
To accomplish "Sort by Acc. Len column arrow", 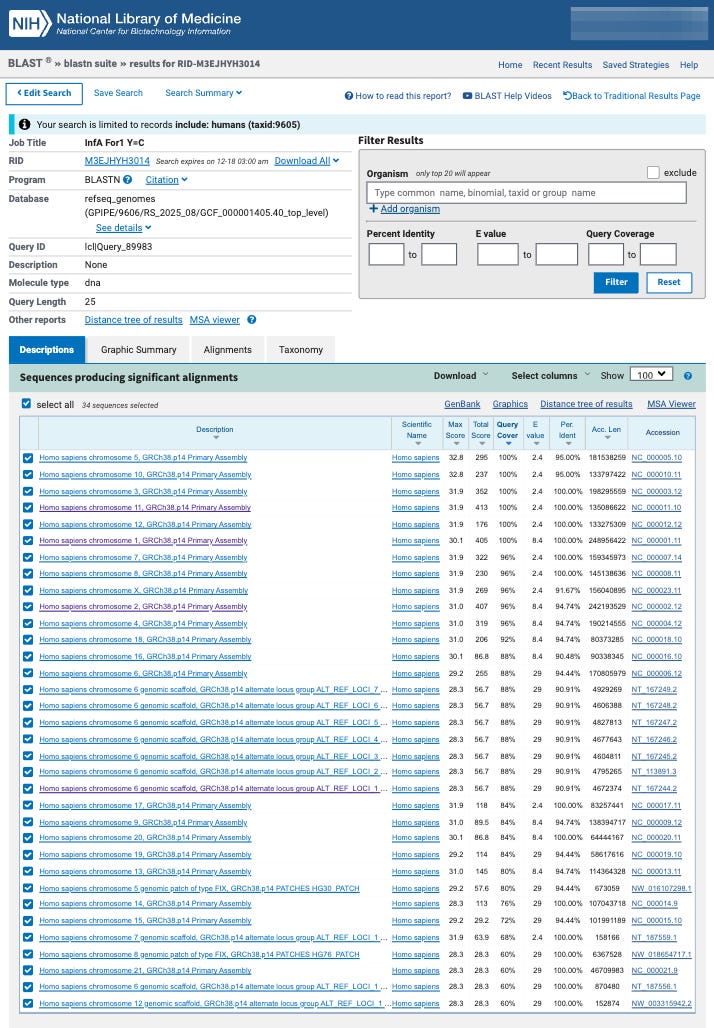I will click(607, 438).
